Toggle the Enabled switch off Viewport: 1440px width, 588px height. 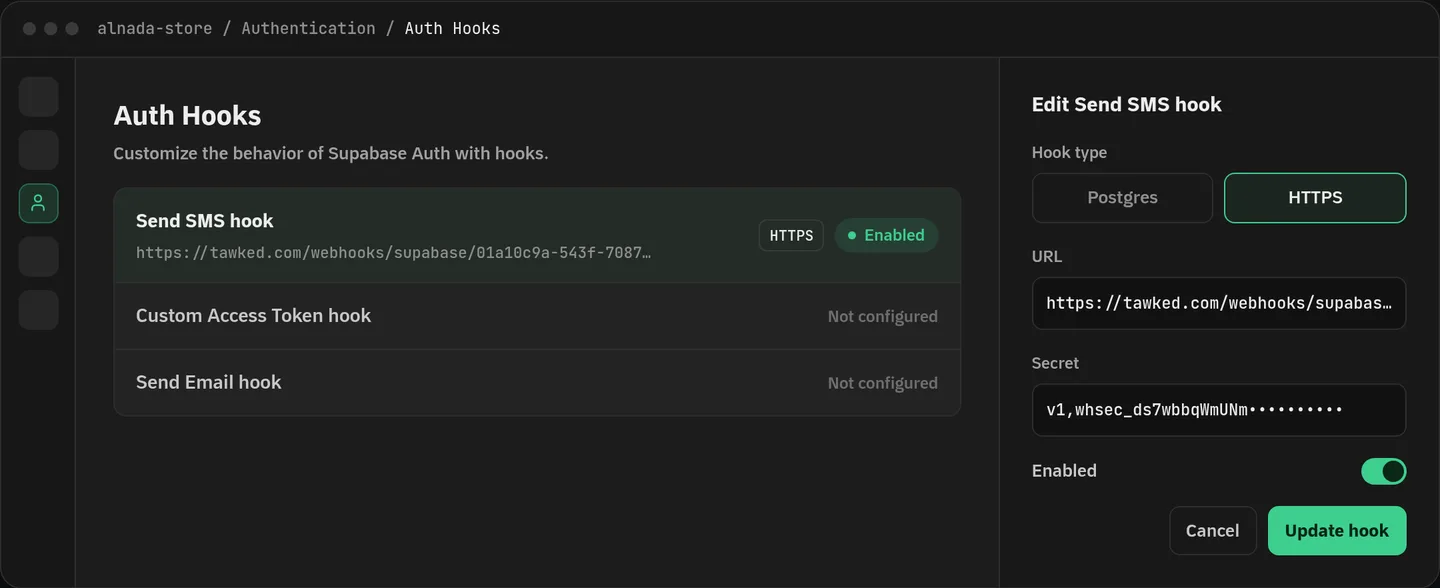pyautogui.click(x=1383, y=471)
